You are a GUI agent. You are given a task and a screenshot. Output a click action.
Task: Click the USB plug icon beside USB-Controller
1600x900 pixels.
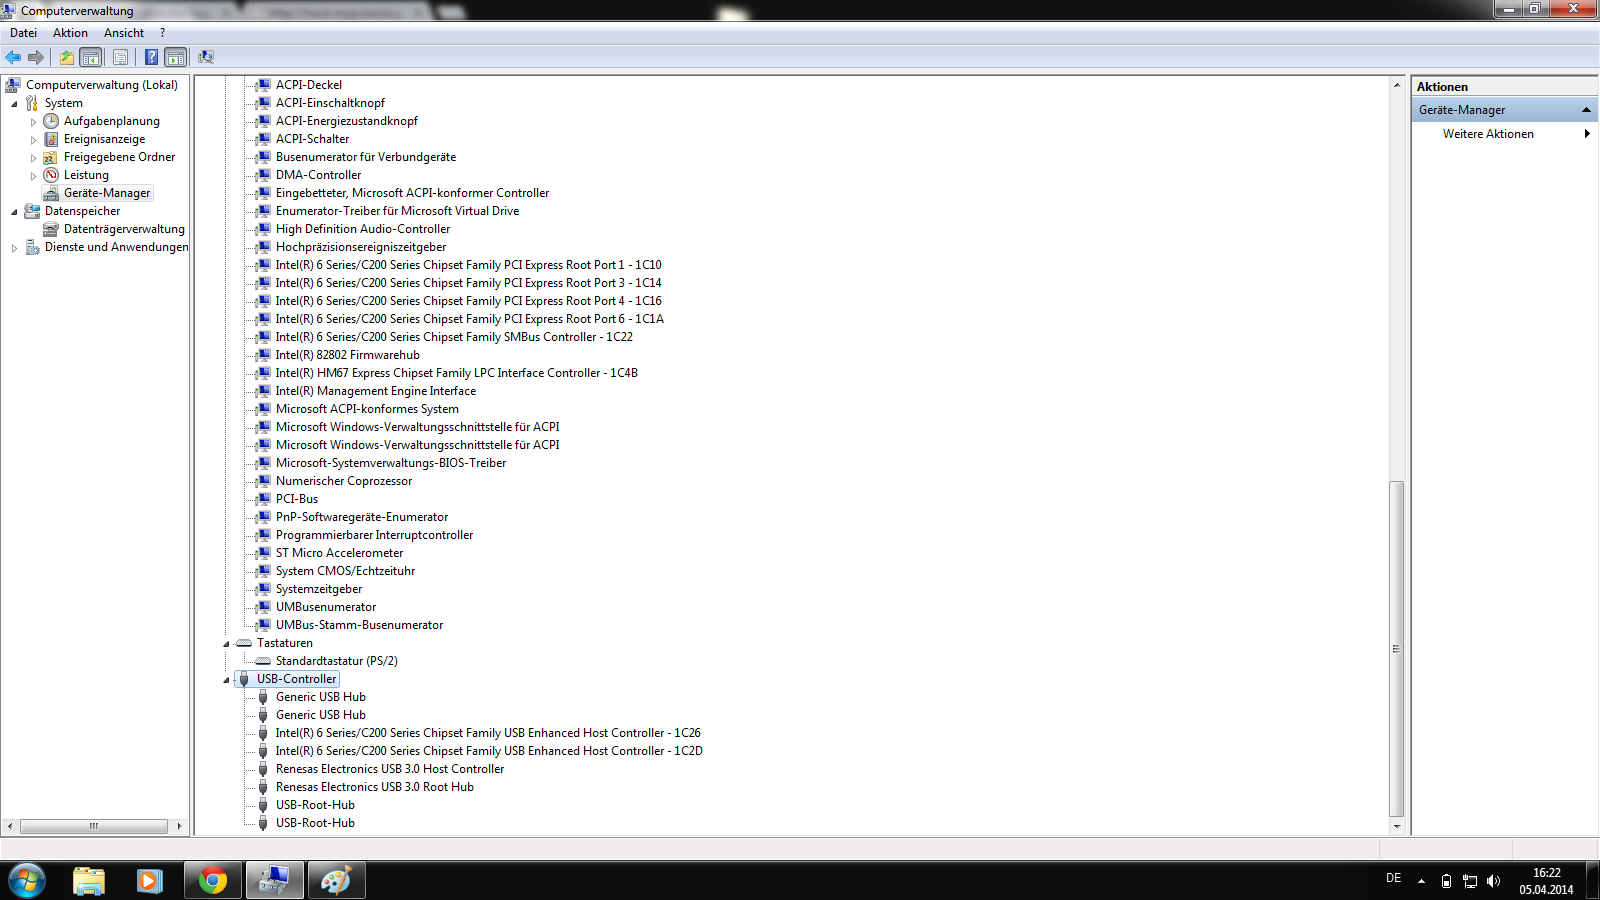pos(244,679)
